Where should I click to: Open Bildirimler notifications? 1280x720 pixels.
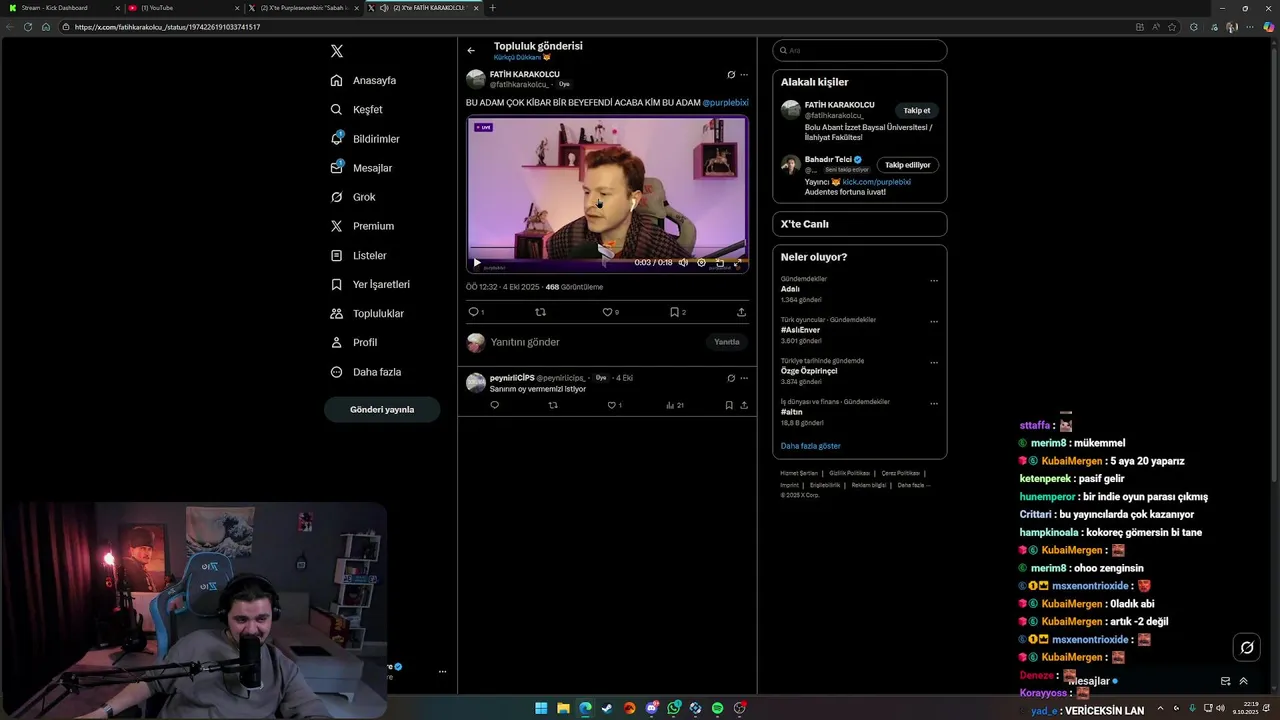point(365,139)
